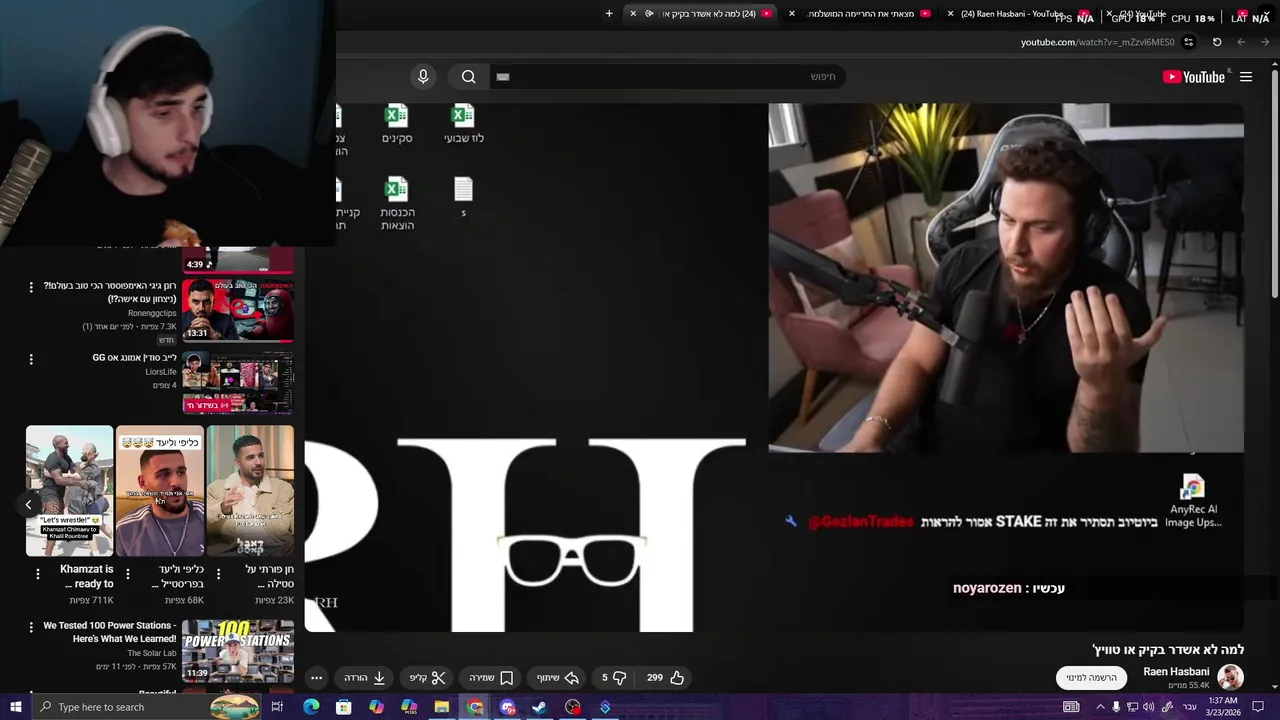Click the youtube.com/watch address bar

pyautogui.click(x=1097, y=42)
